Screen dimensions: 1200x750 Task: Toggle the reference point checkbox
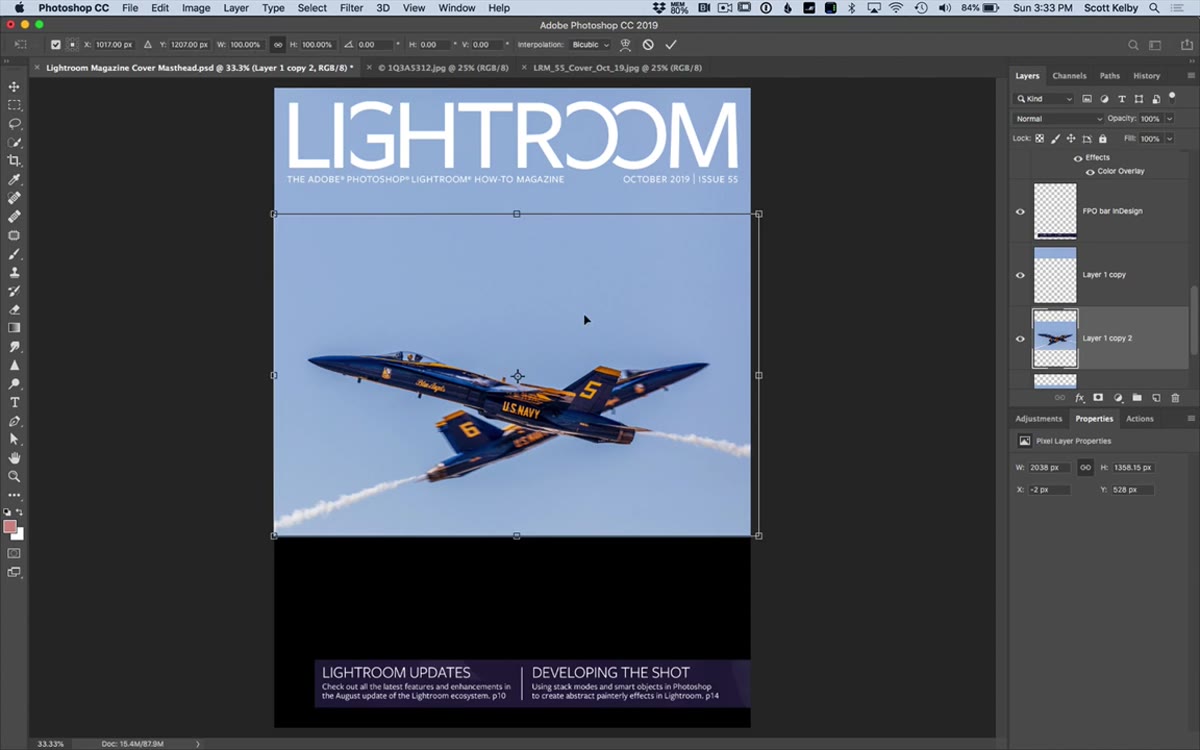55,45
